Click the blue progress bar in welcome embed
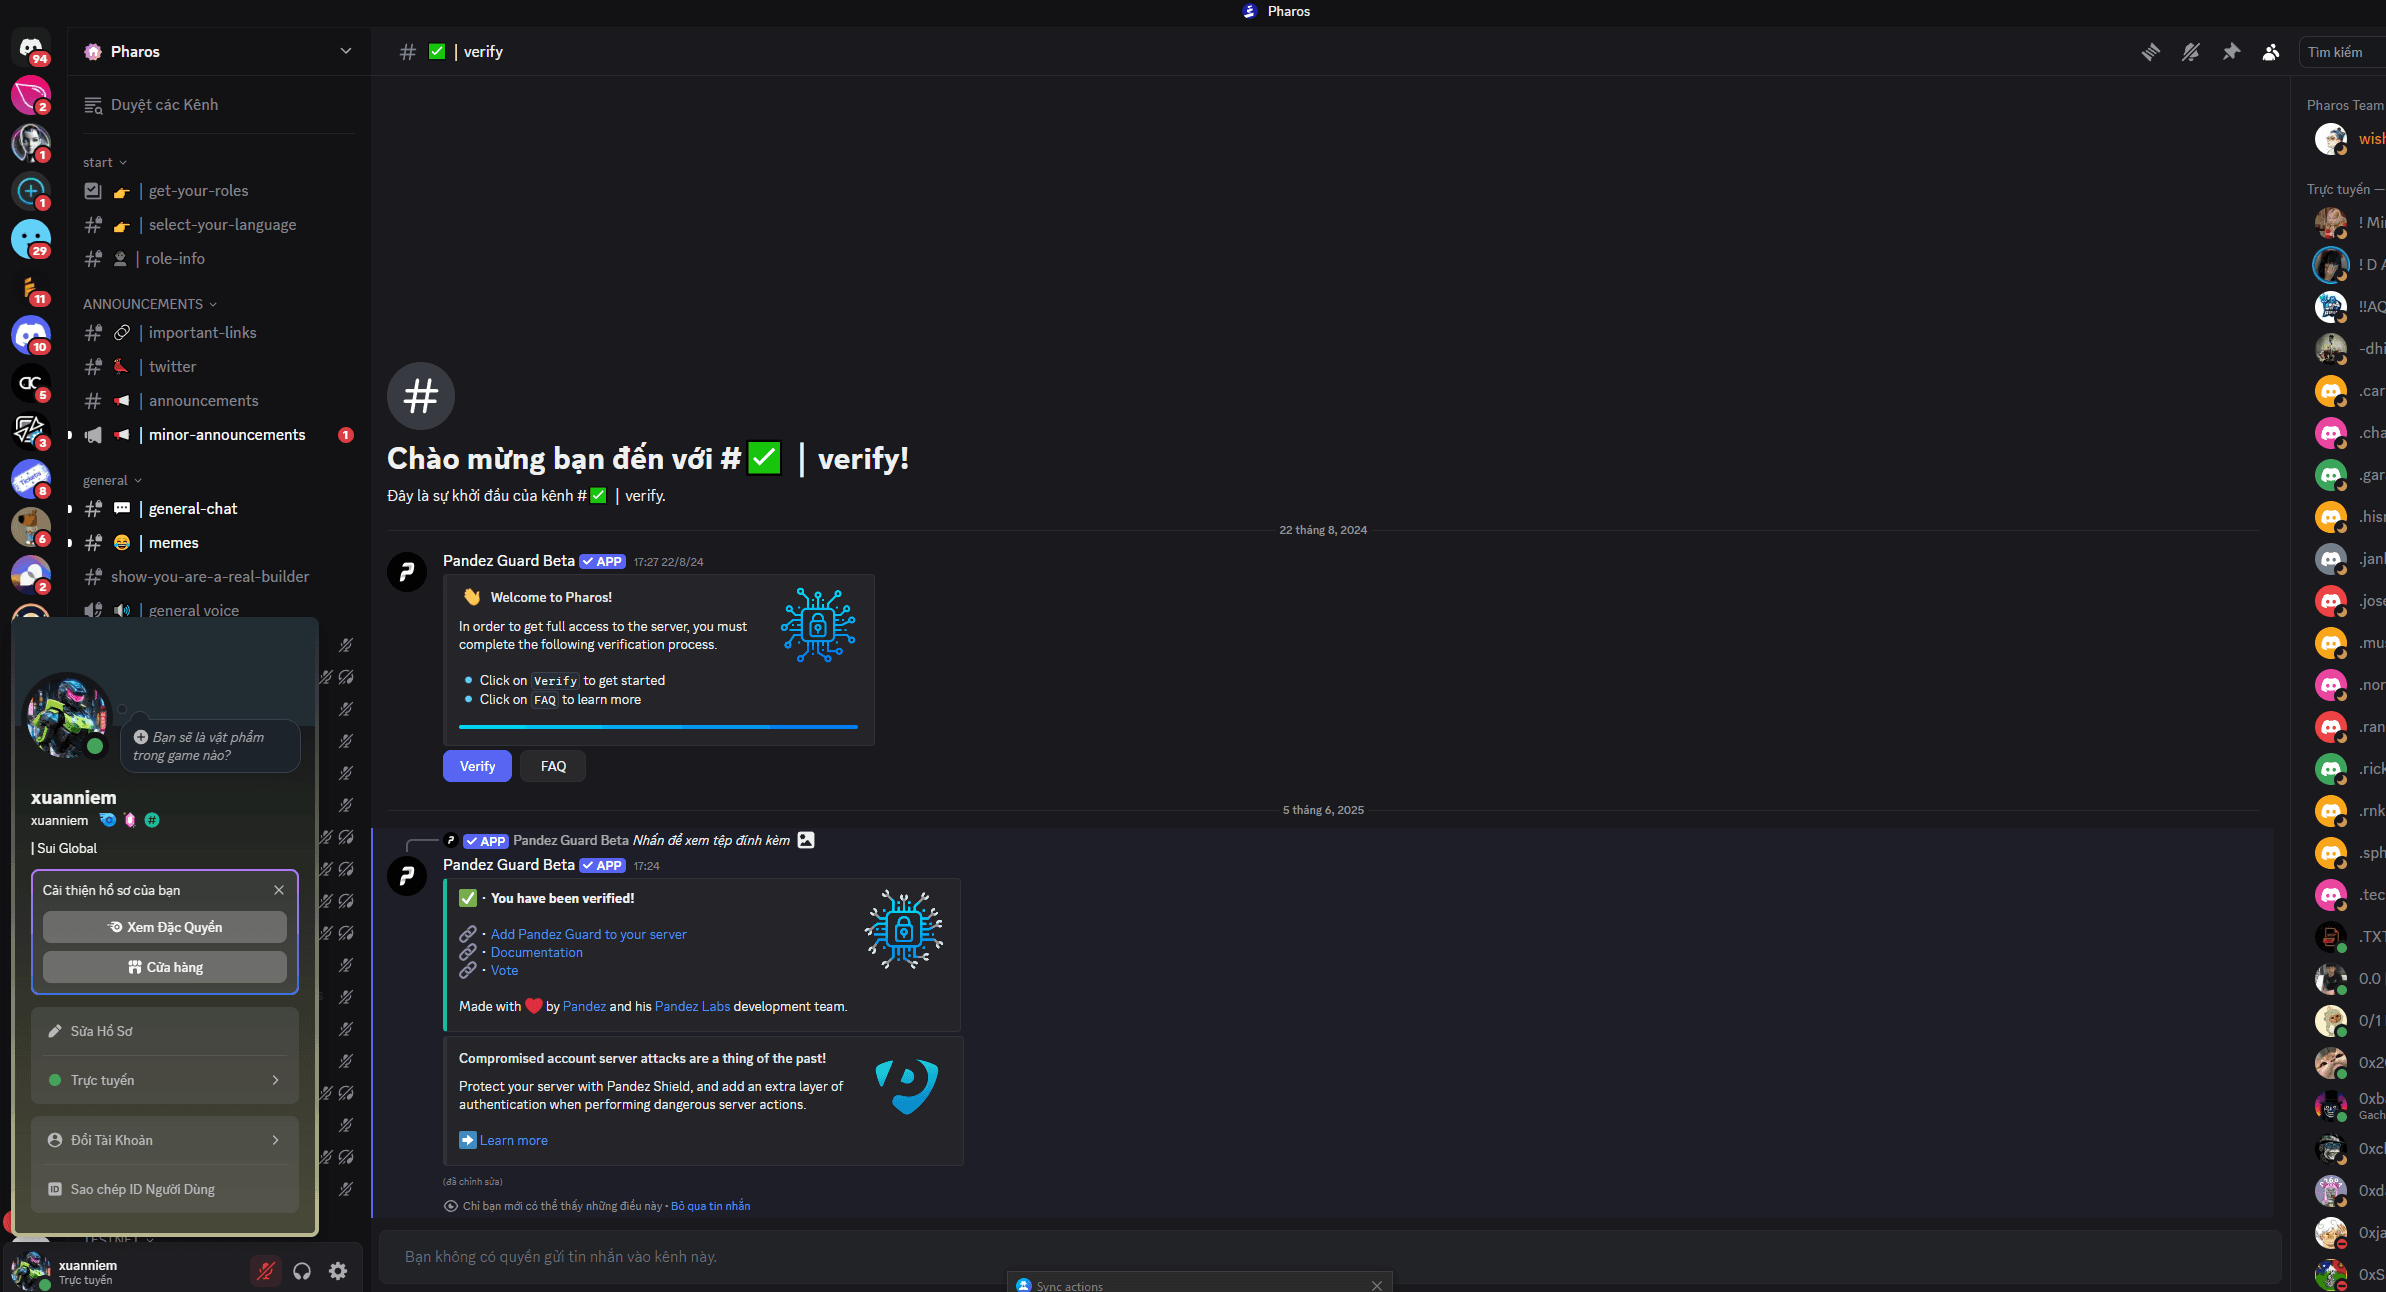 [658, 727]
